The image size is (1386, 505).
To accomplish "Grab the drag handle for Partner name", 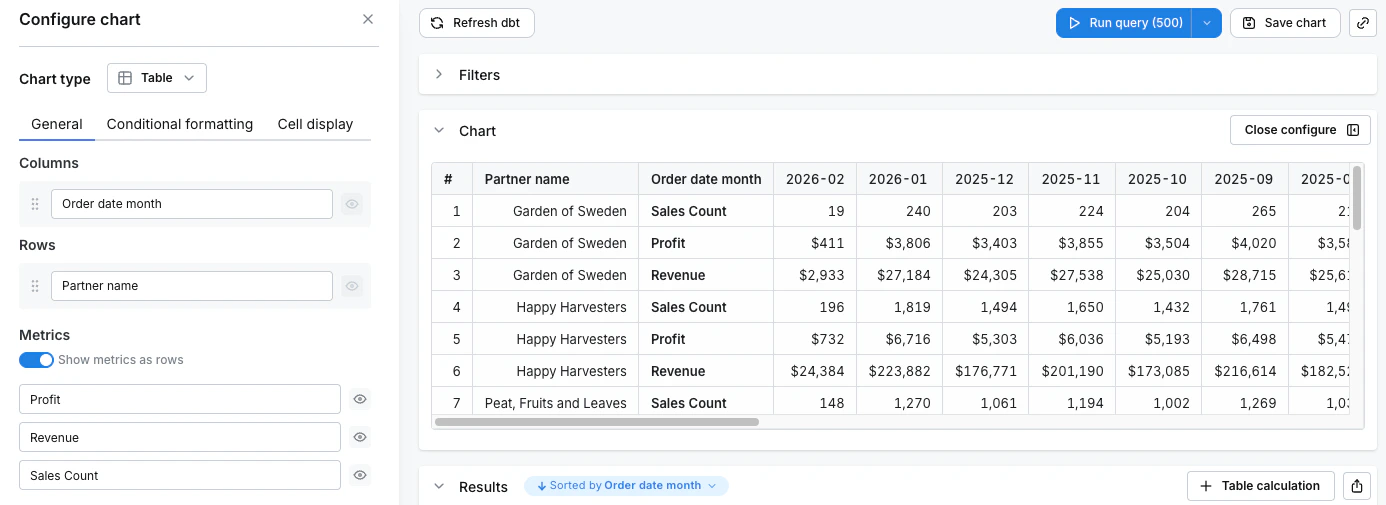I will click(x=35, y=286).
